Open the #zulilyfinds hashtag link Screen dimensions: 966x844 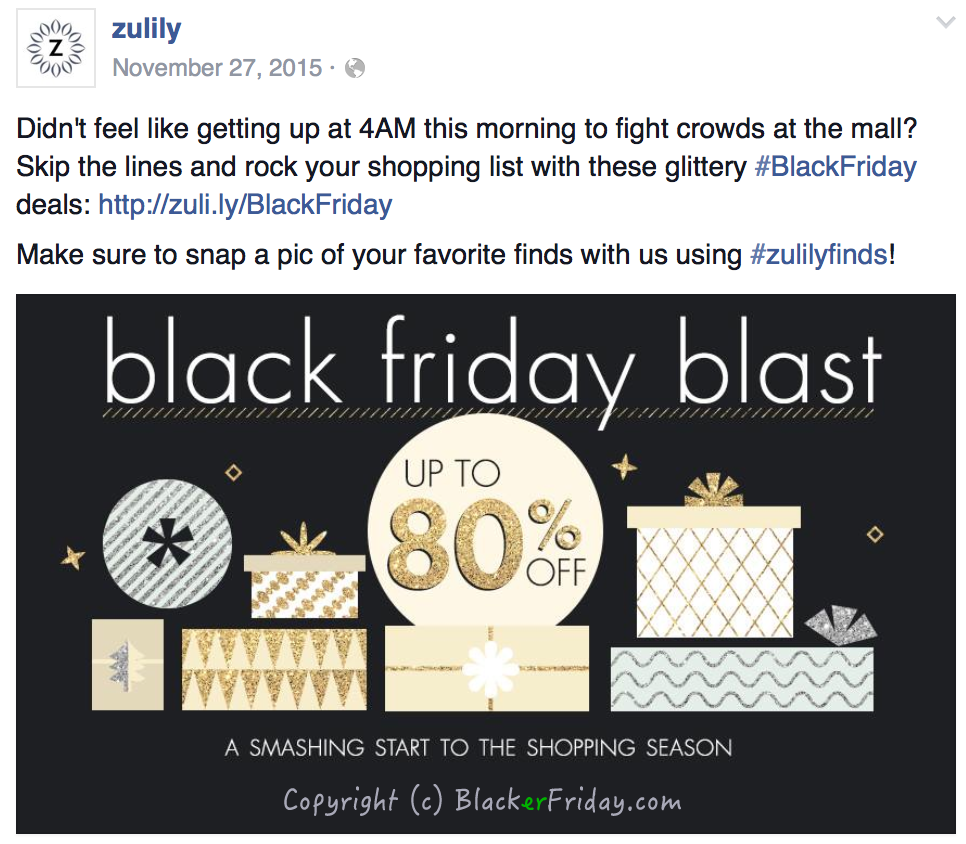(x=819, y=254)
